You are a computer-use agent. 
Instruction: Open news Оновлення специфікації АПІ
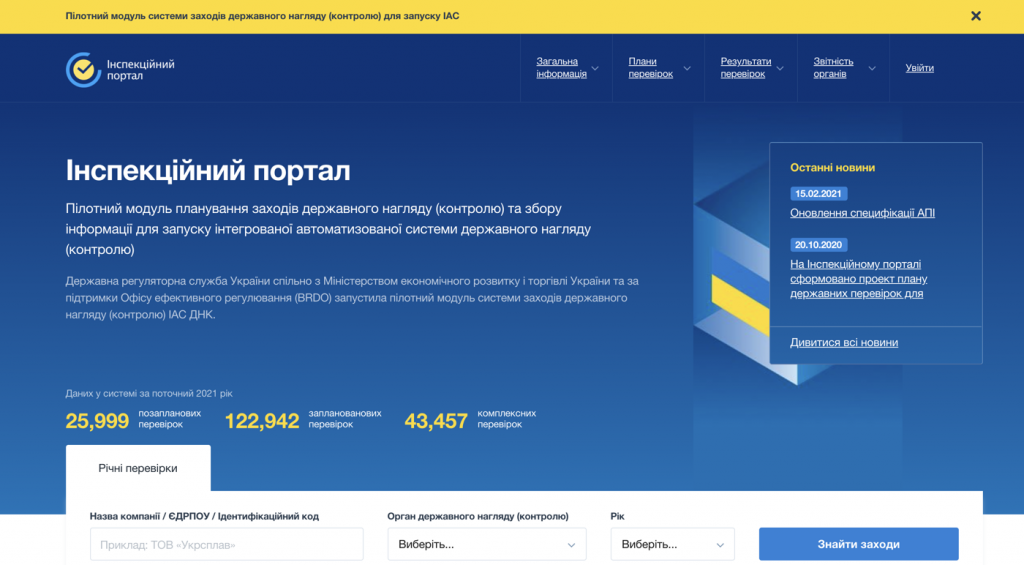(x=862, y=213)
